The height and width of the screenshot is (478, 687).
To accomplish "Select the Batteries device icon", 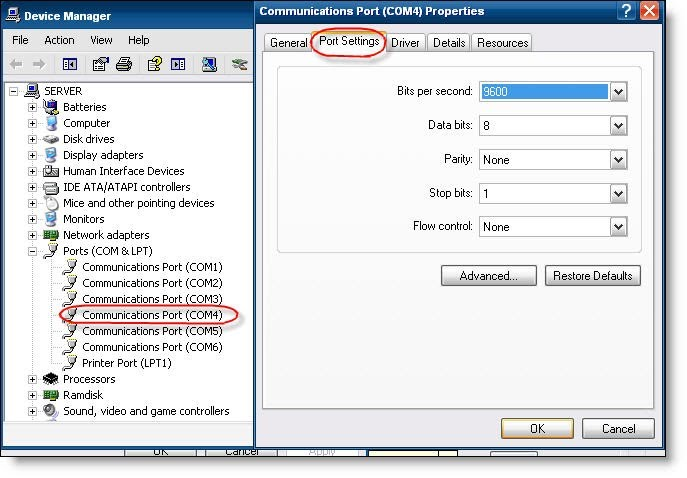I will point(51,107).
